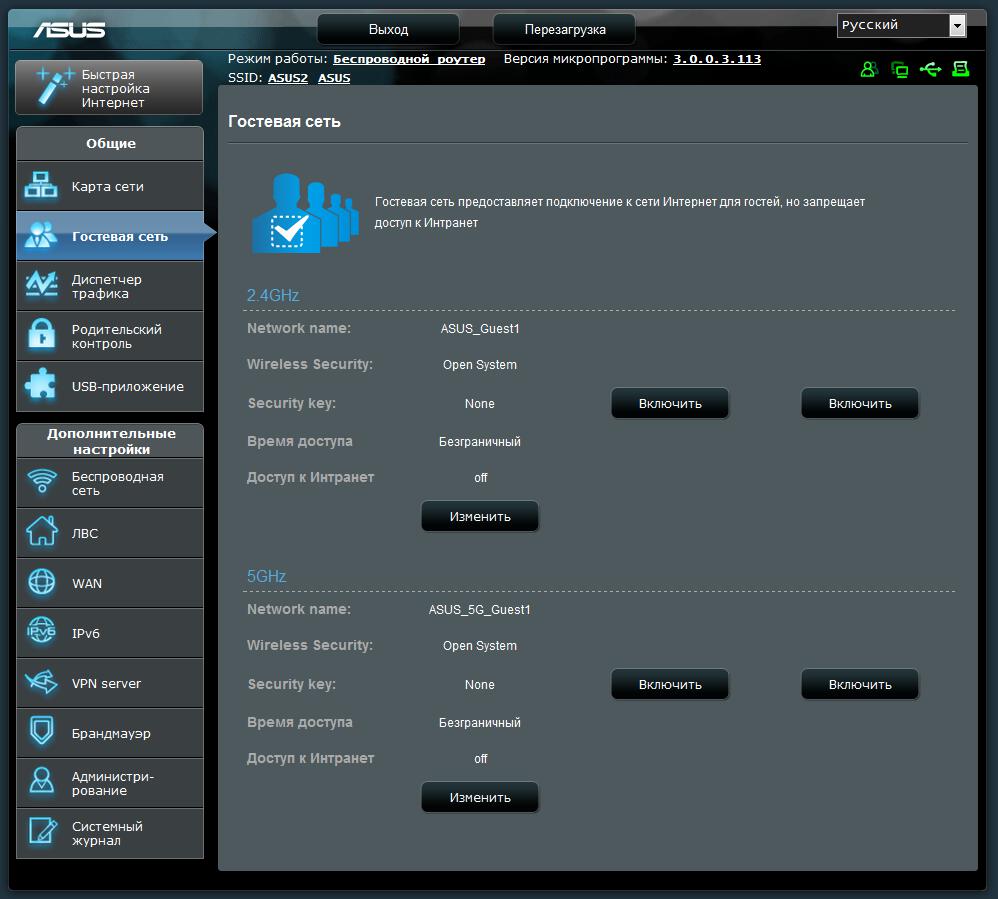The image size is (998, 899).
Task: Click the USB-приложение puzzle piece icon
Action: [41, 385]
